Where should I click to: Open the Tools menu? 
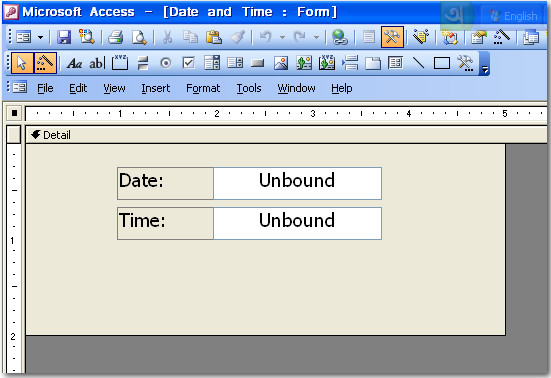[x=249, y=88]
